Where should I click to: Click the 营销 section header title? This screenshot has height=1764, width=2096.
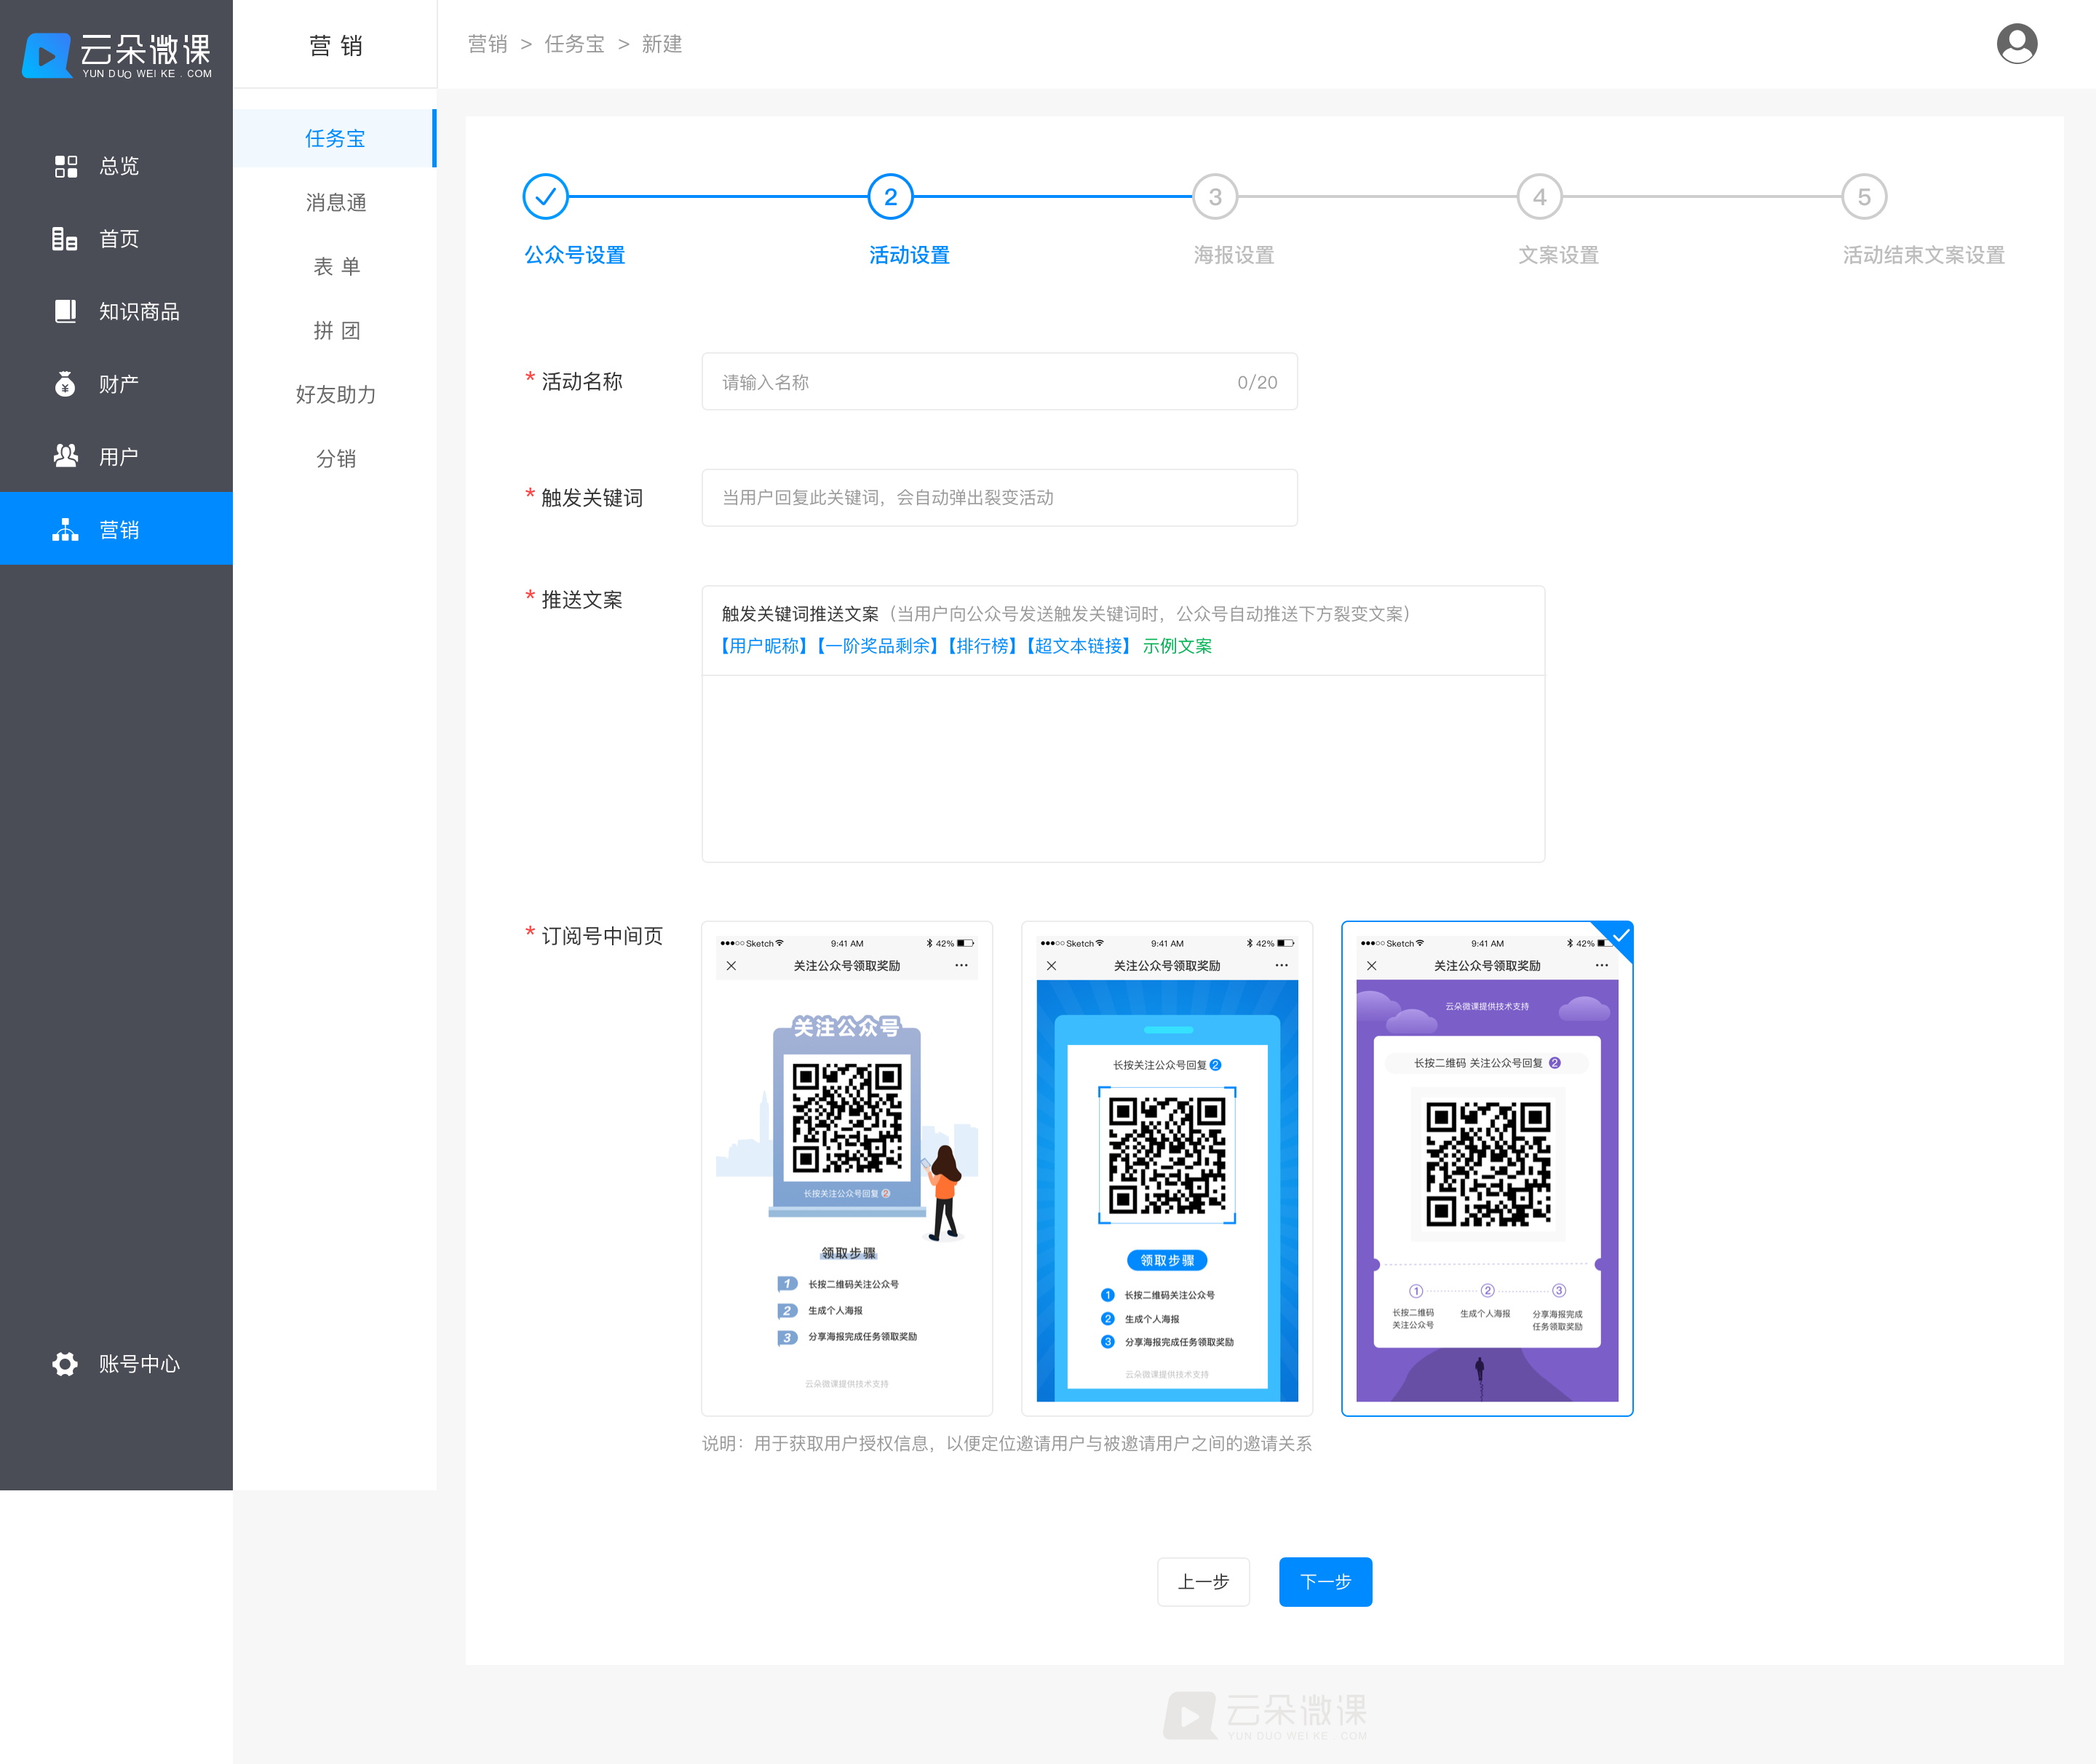click(x=336, y=46)
